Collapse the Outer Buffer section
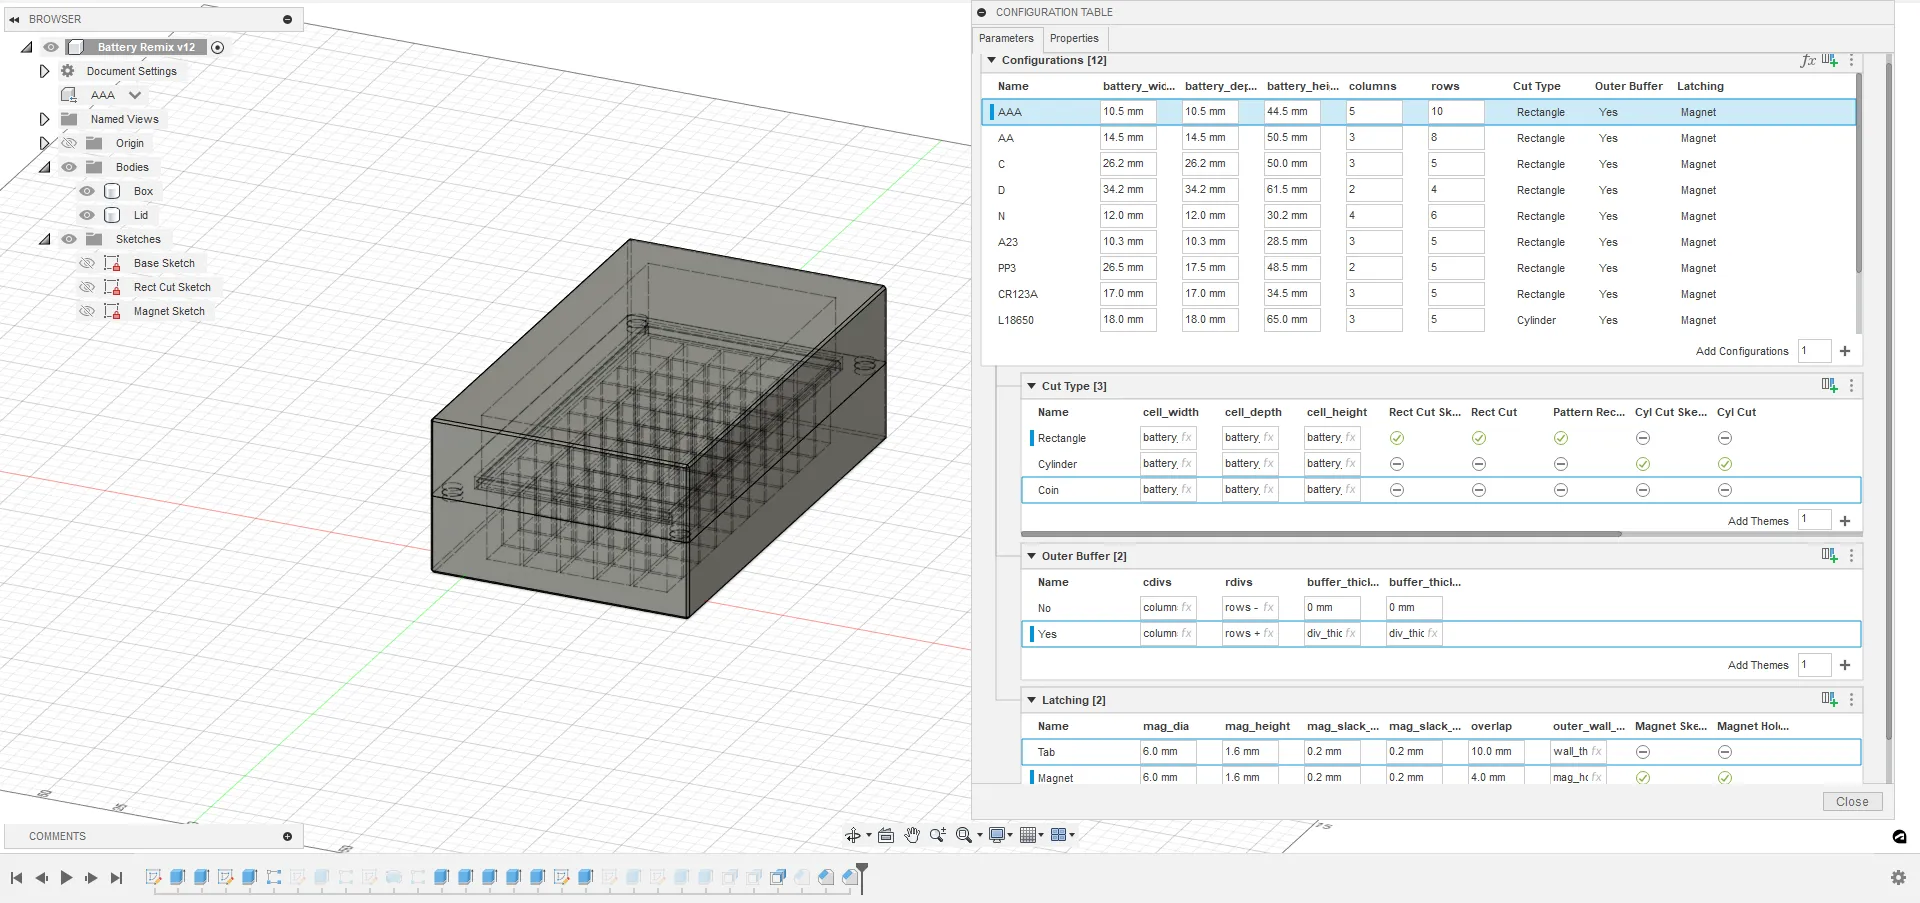Screen dimensions: 1920x903 tap(1031, 556)
